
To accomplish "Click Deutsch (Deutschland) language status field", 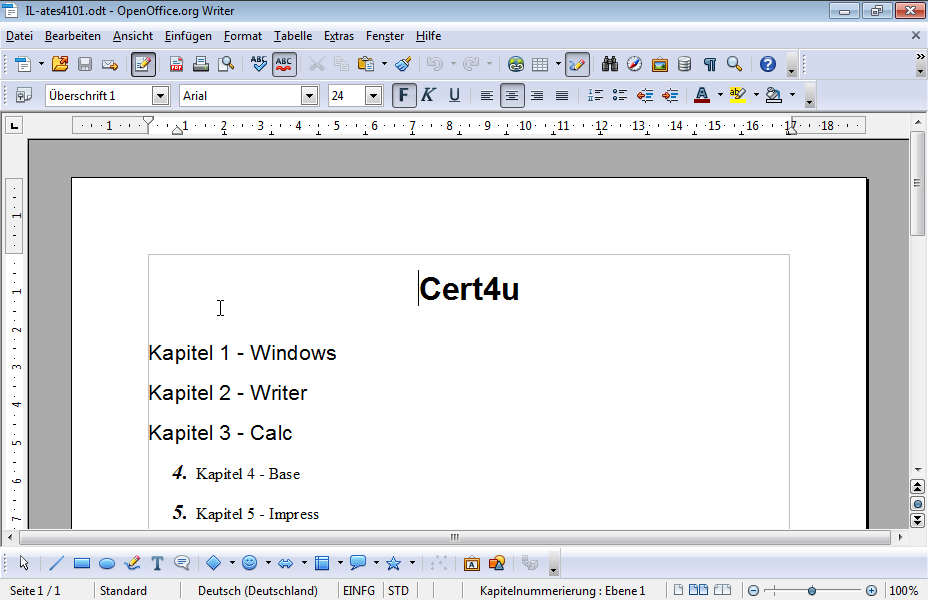I will tap(258, 591).
